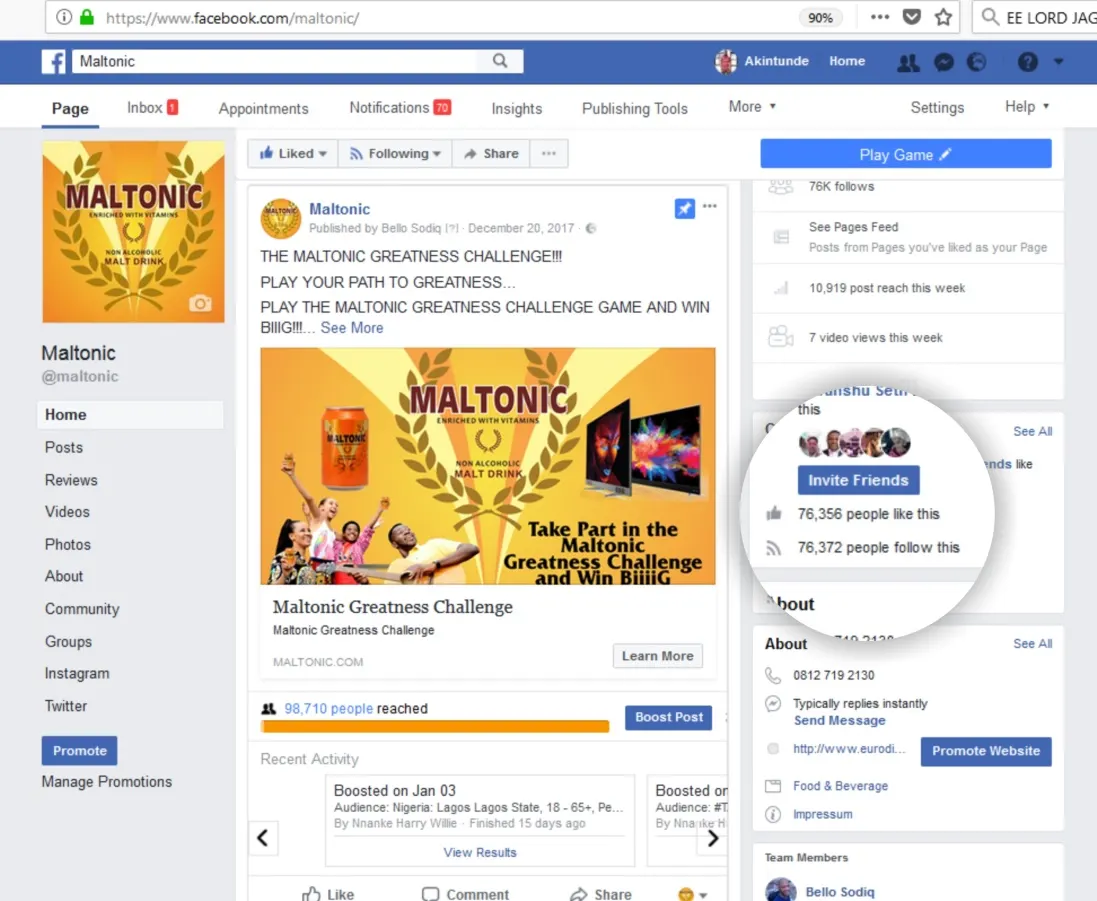The height and width of the screenshot is (901, 1097).
Task: Click the 98,710 people reached link
Action: [329, 709]
